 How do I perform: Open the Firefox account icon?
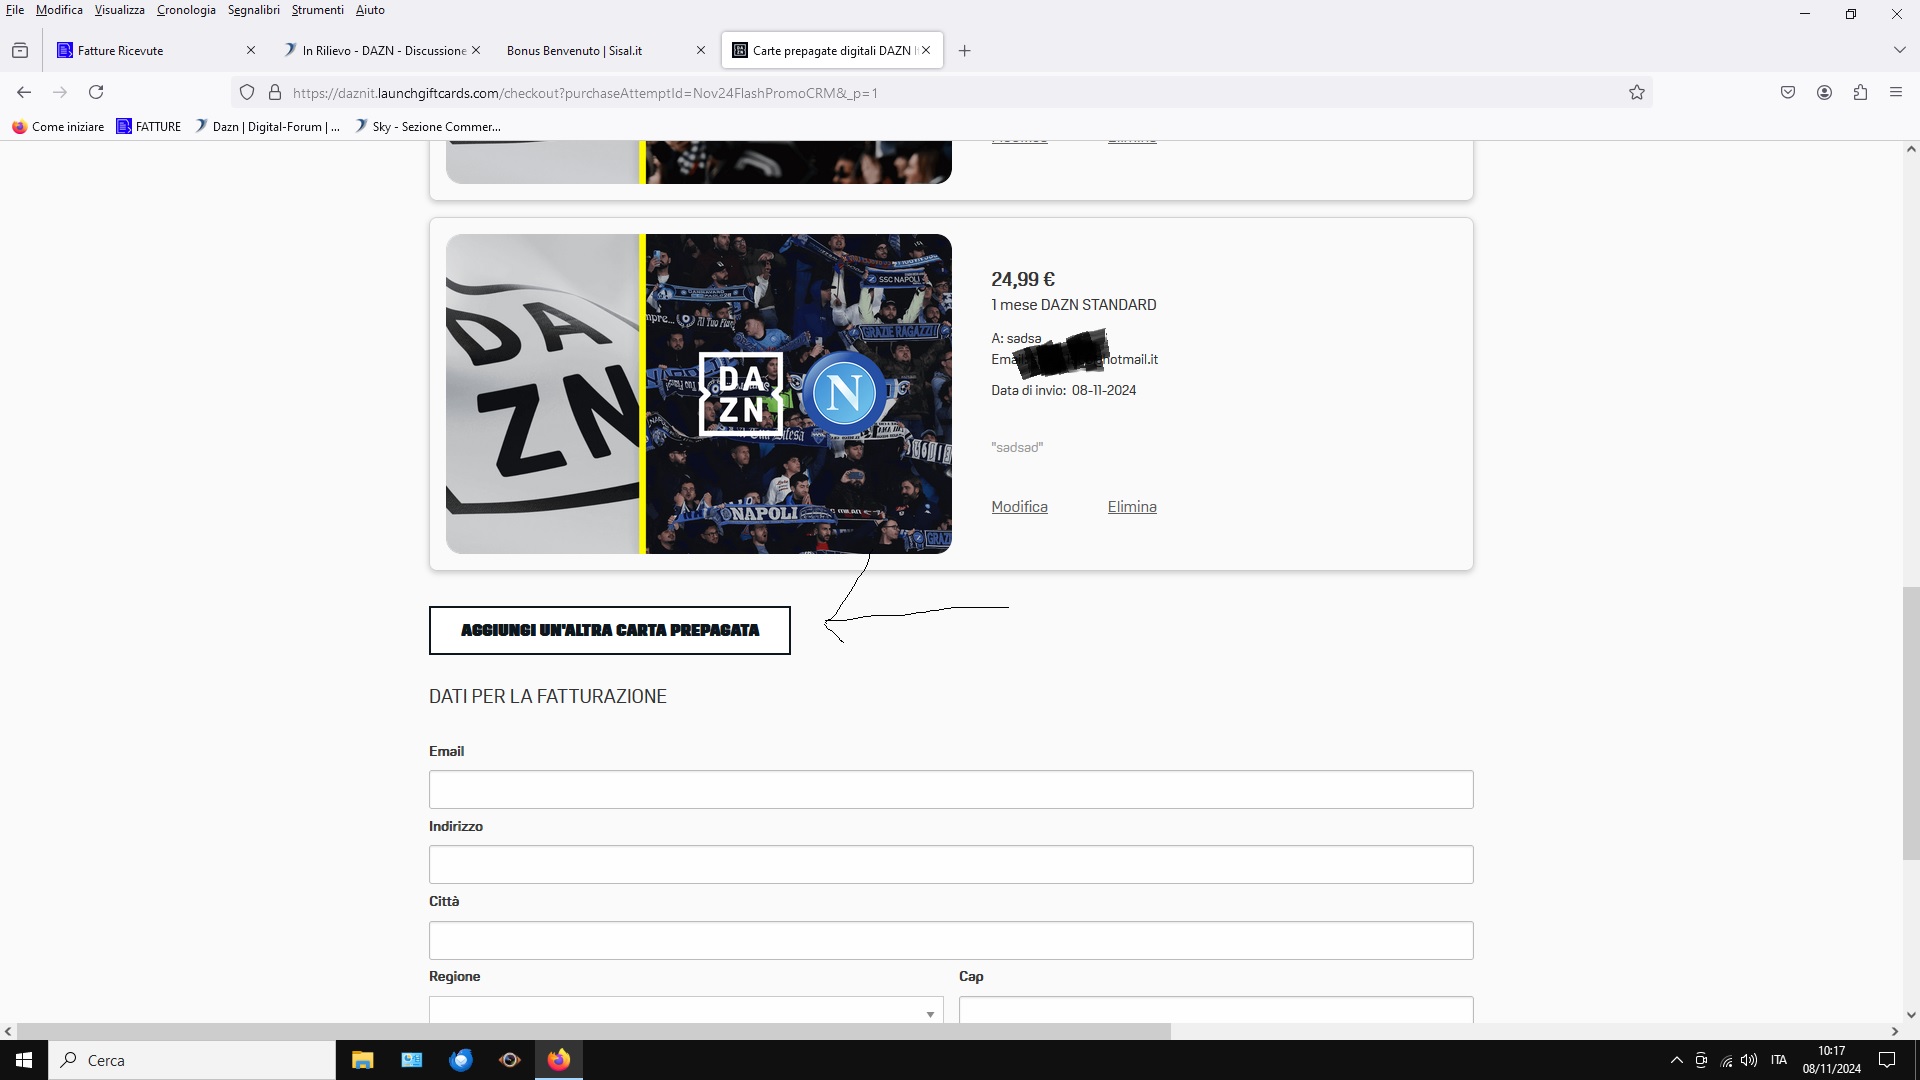click(x=1824, y=93)
